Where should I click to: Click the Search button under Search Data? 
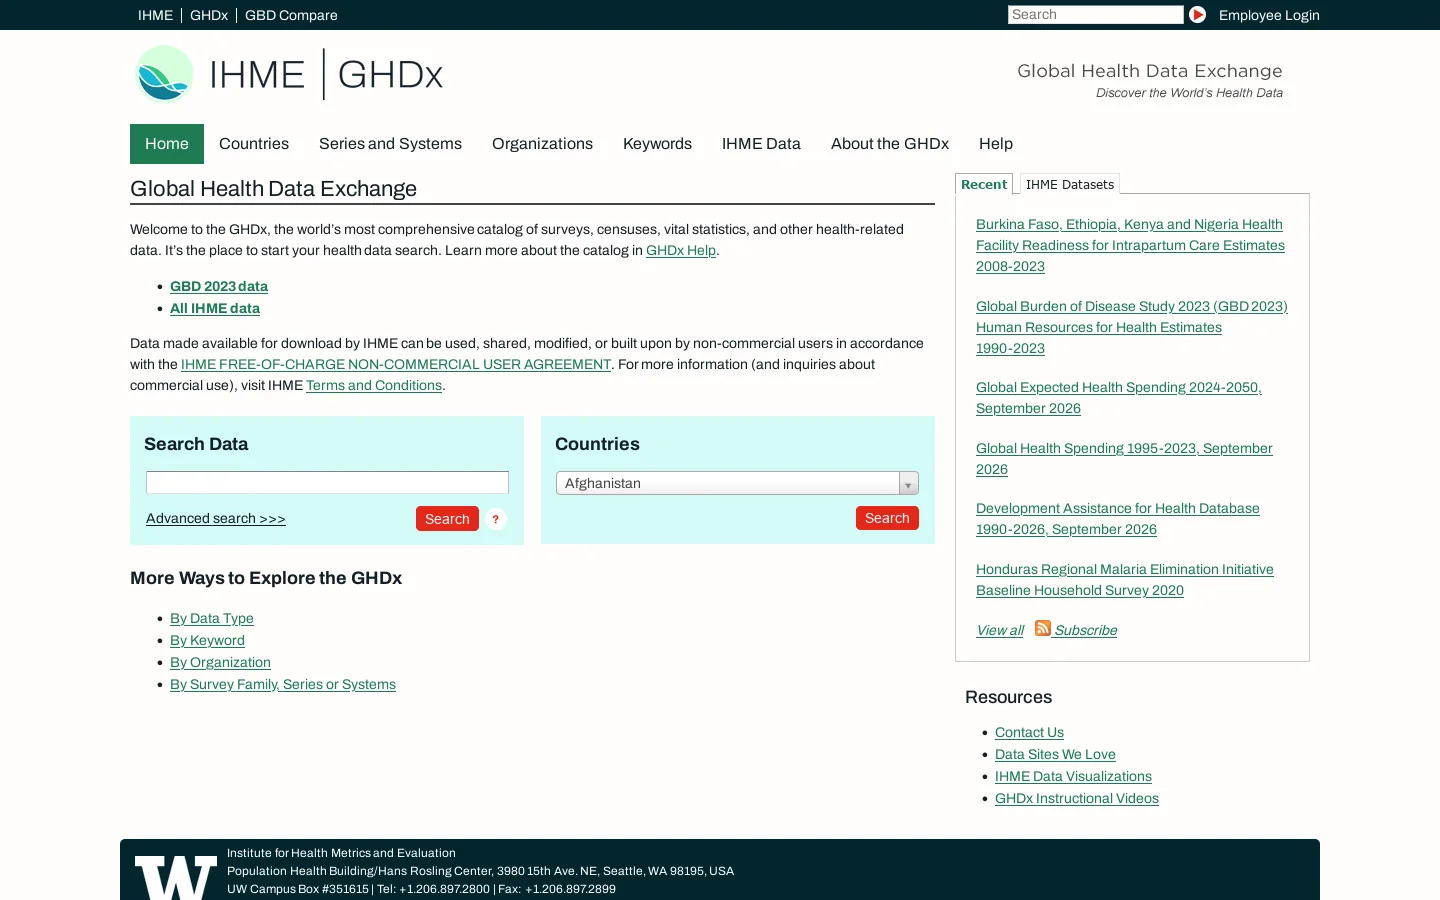coord(447,519)
